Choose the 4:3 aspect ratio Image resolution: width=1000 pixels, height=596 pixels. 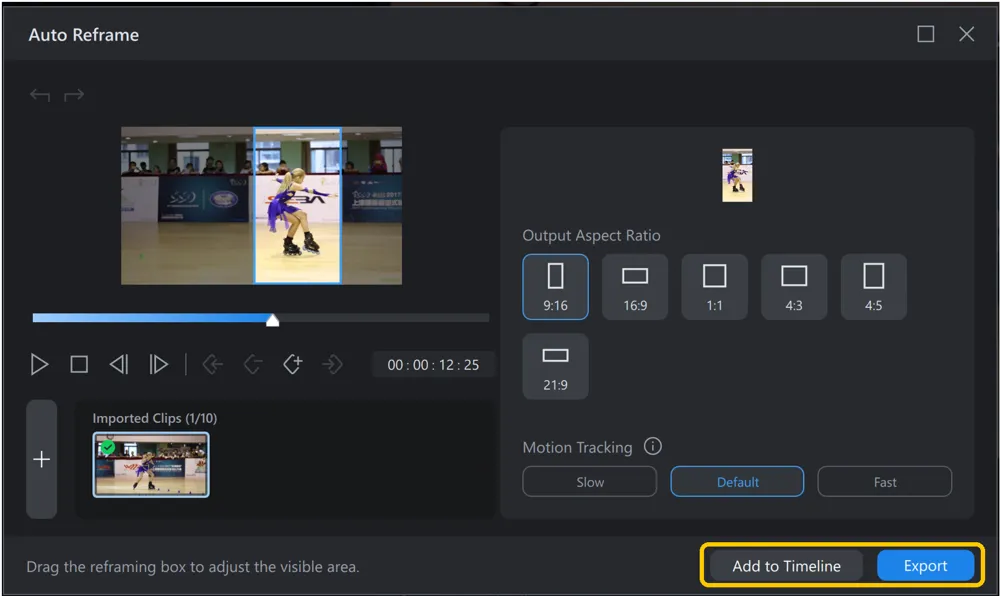pyautogui.click(x=794, y=287)
